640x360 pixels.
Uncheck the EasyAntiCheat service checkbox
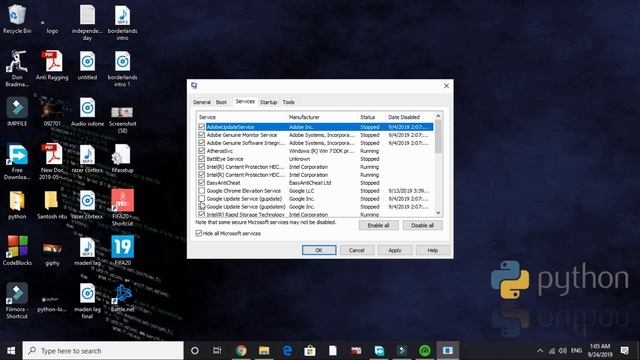coord(201,183)
